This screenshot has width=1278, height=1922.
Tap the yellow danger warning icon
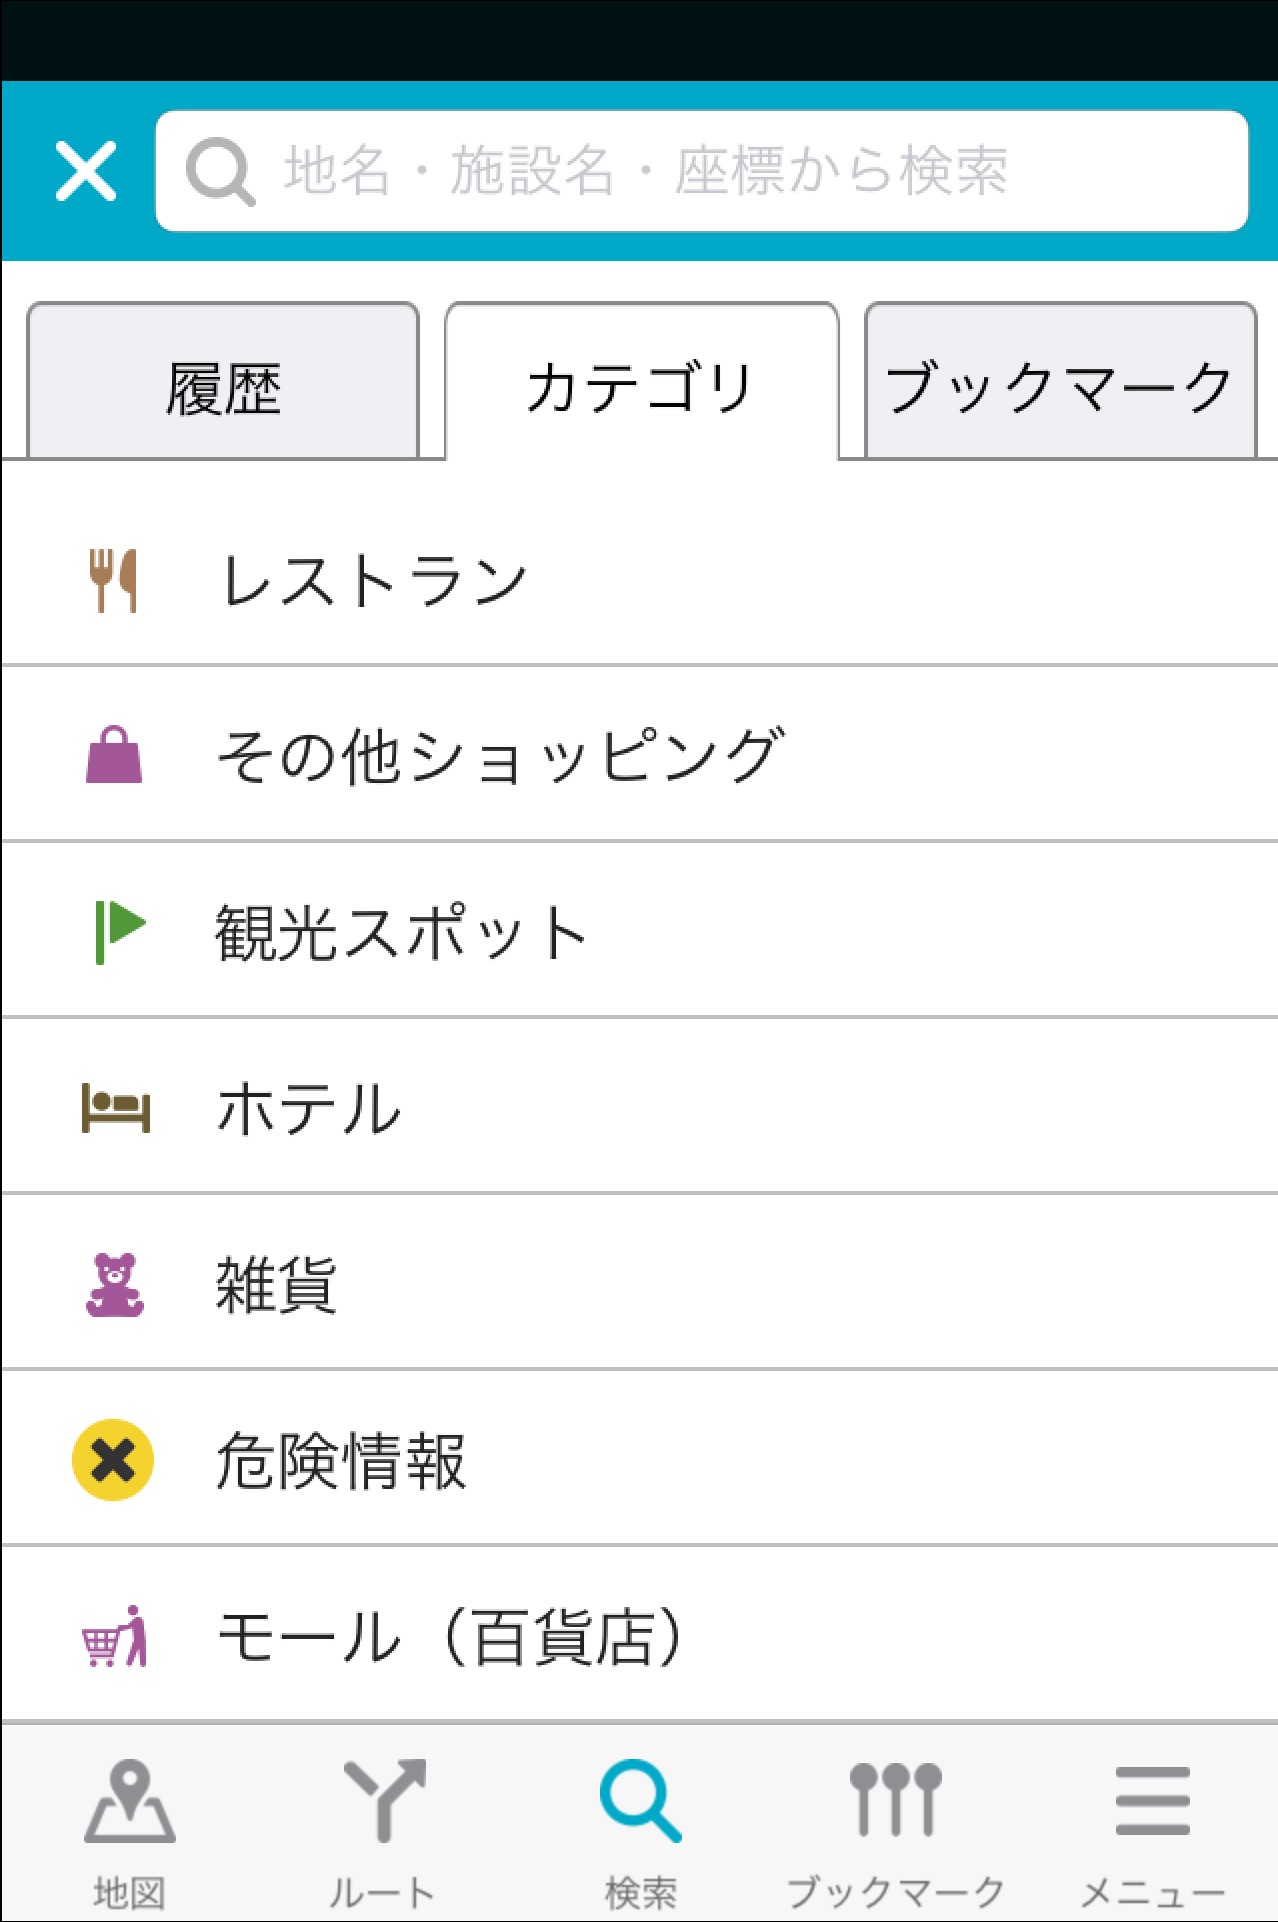point(113,1460)
